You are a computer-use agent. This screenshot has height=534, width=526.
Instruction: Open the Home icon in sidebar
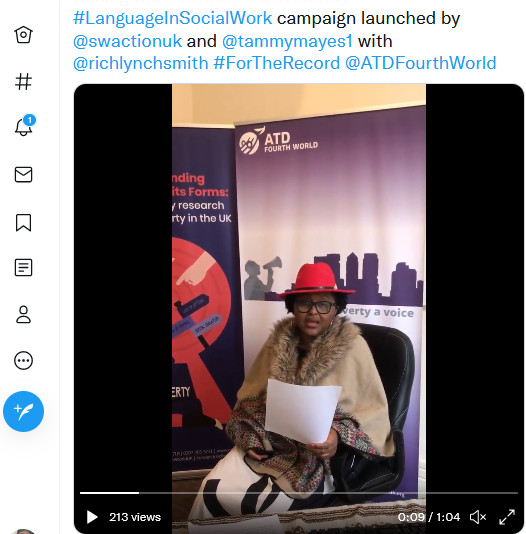(23, 34)
